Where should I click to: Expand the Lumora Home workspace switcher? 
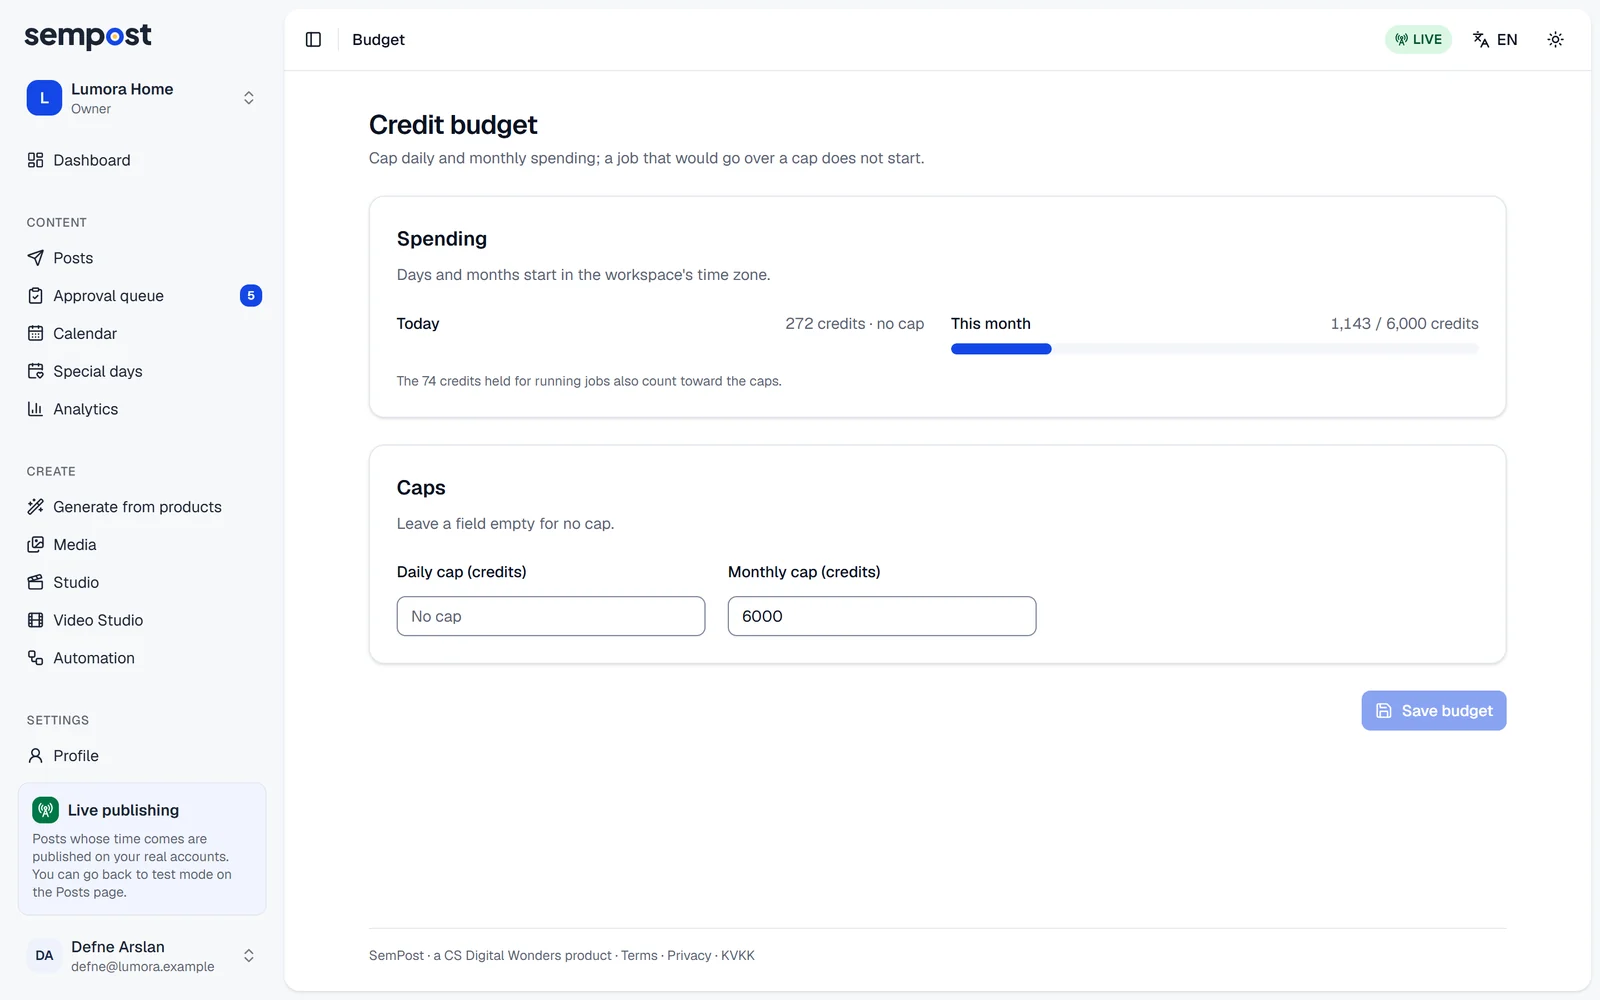click(x=142, y=98)
